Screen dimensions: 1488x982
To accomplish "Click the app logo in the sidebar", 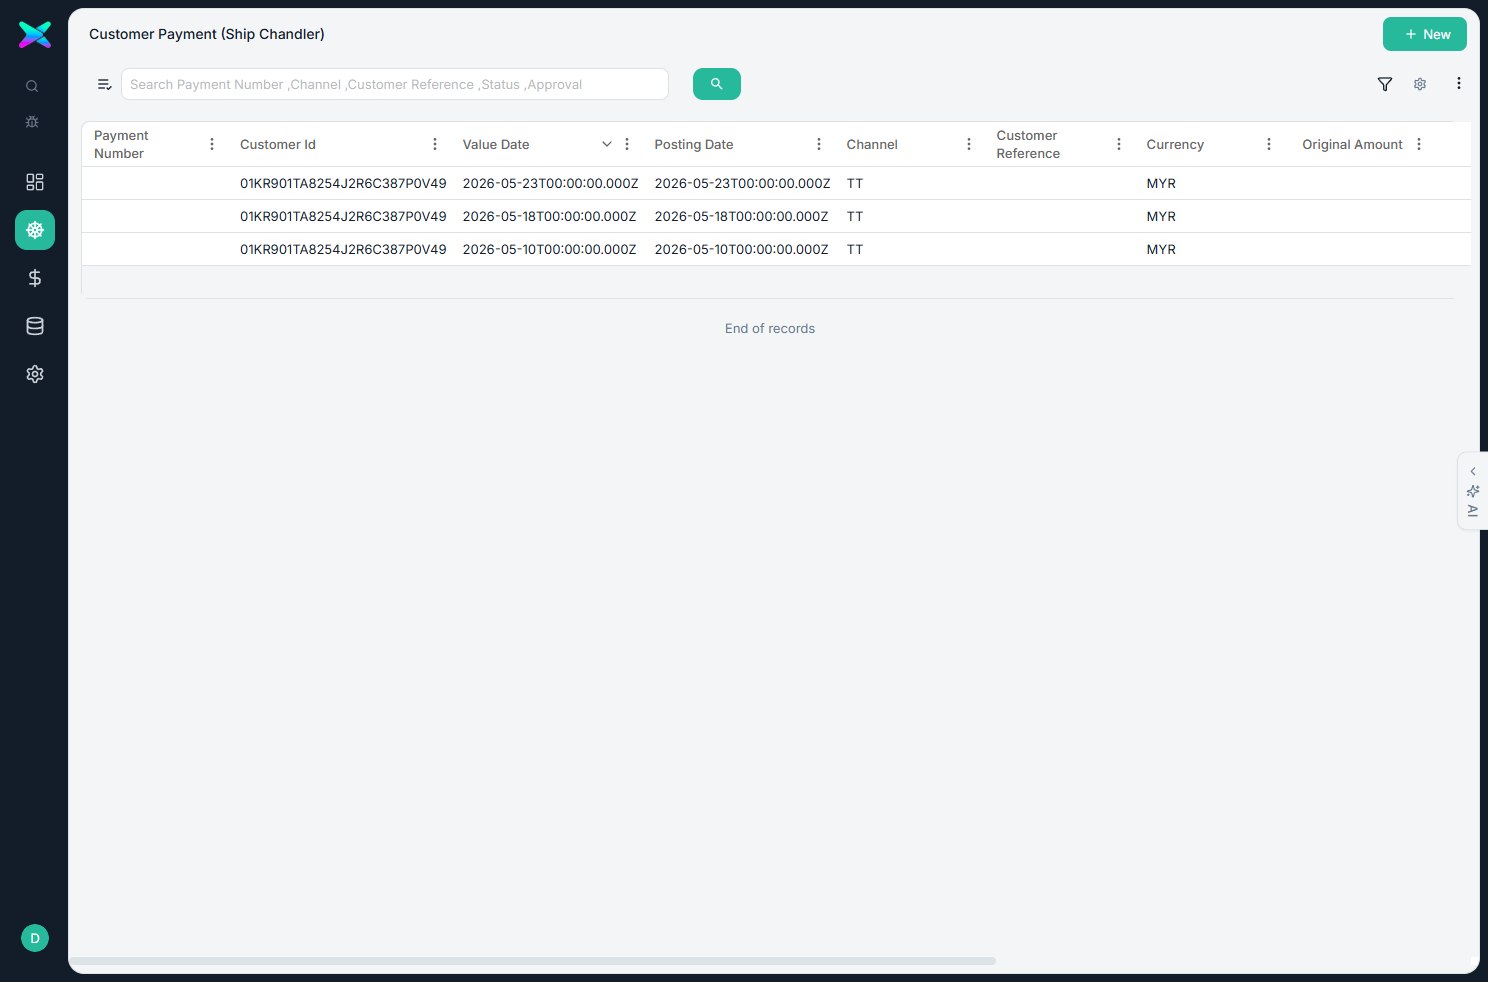I will (35, 35).
